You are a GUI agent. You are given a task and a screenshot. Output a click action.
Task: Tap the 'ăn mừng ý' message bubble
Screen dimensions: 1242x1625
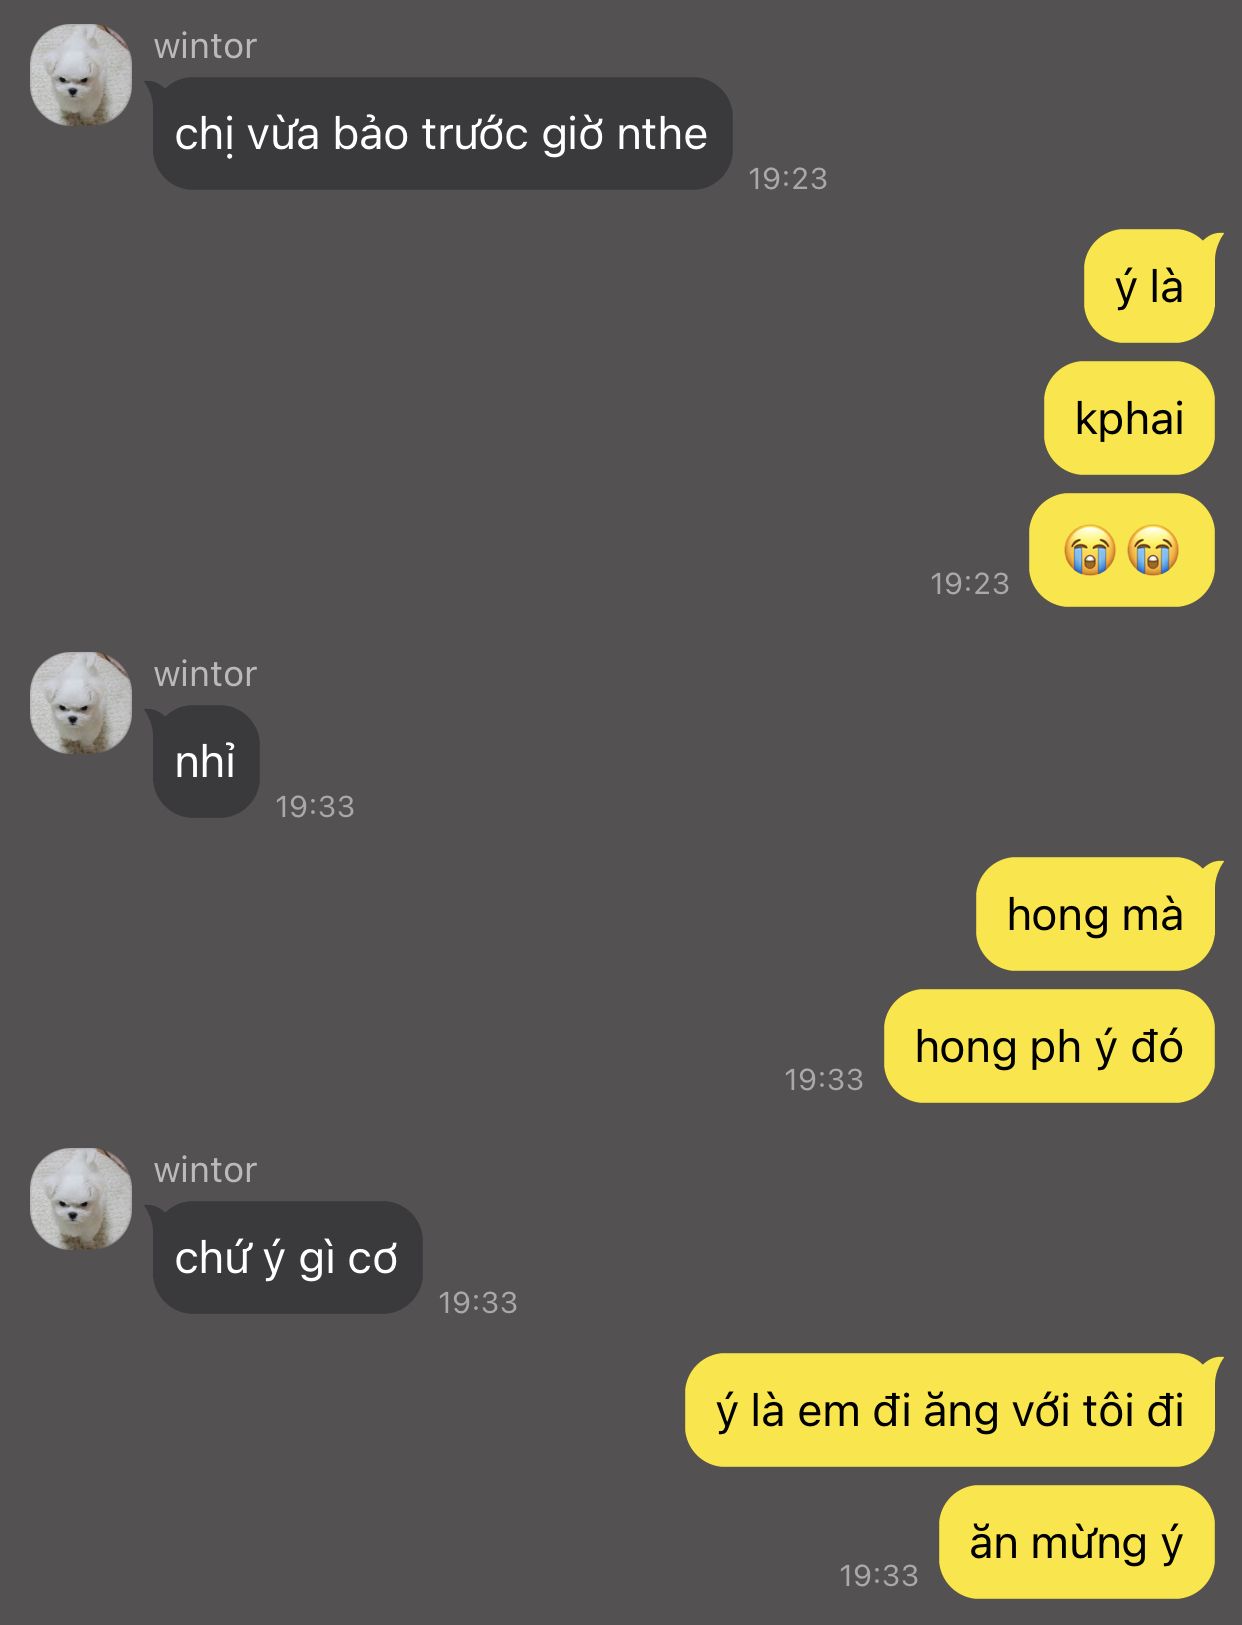pyautogui.click(x=1077, y=1542)
